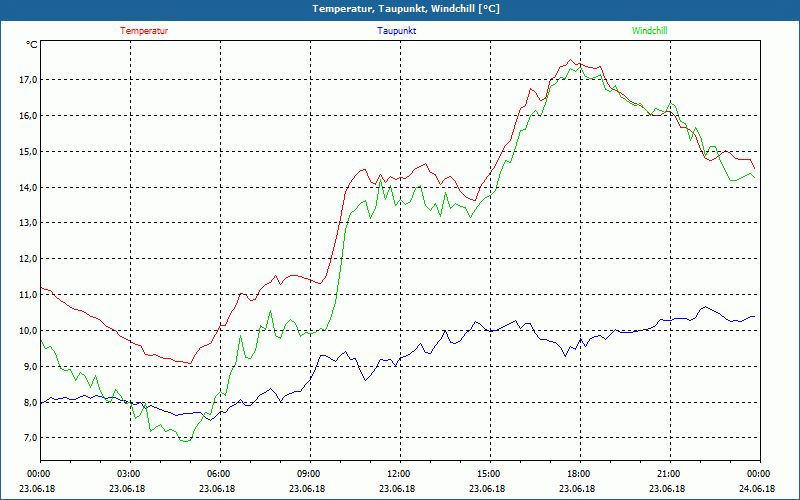Click the 15:00 time label
The height and width of the screenshot is (500, 800).
[x=490, y=474]
